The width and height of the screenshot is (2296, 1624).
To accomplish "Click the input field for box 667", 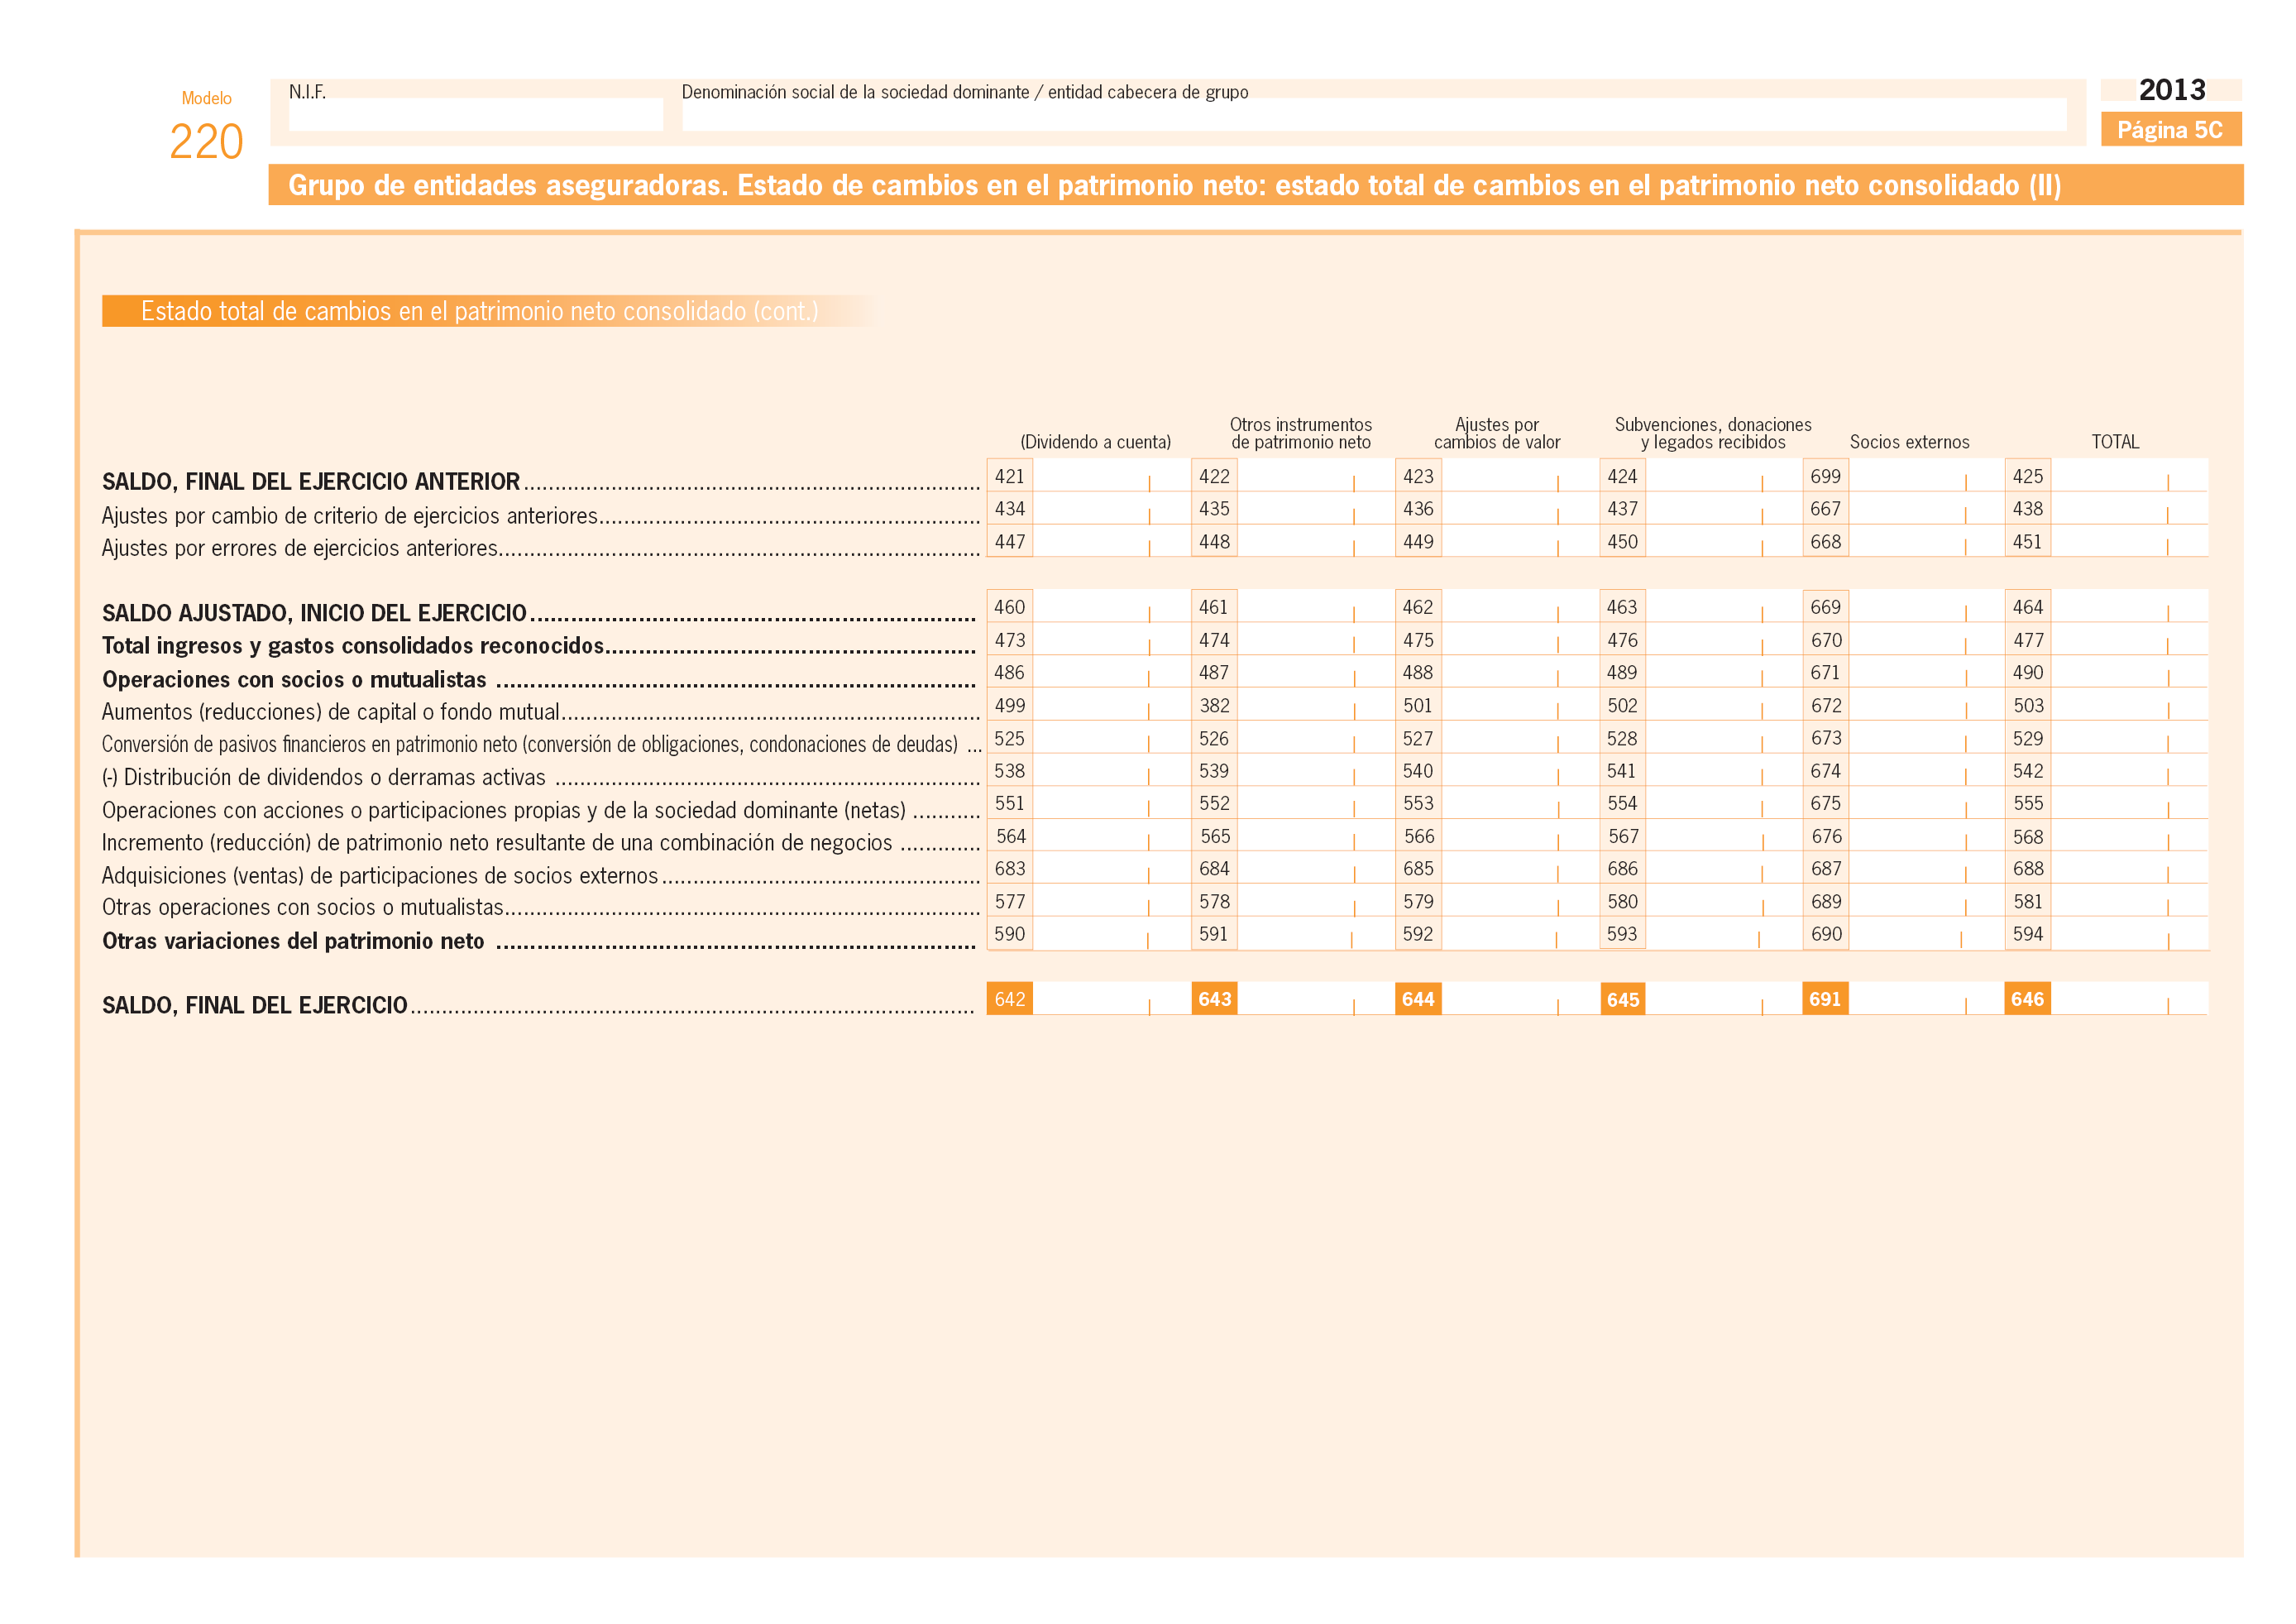I will [1926, 508].
